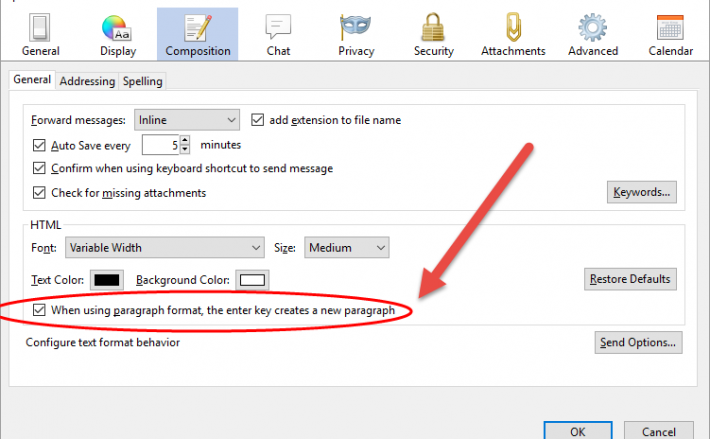Open the Attachments paperclip pane
Viewport: 710px width, 439px height.
(x=513, y=35)
